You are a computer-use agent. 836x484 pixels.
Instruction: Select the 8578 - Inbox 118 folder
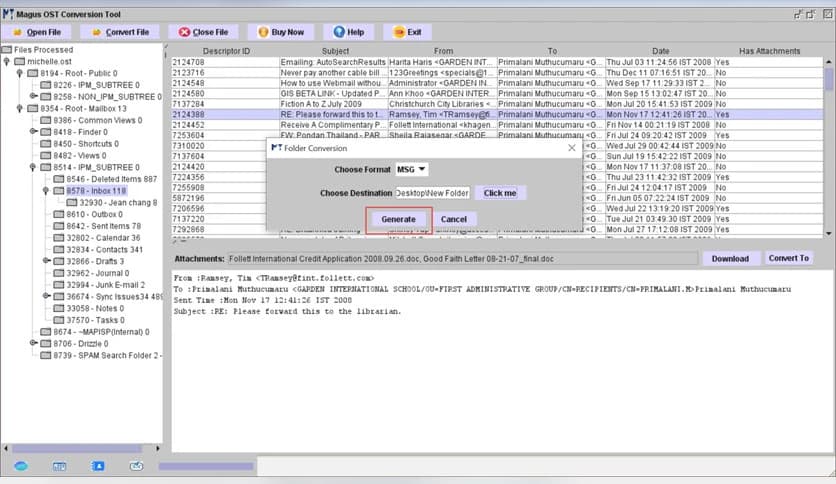pyautogui.click(x=97, y=191)
